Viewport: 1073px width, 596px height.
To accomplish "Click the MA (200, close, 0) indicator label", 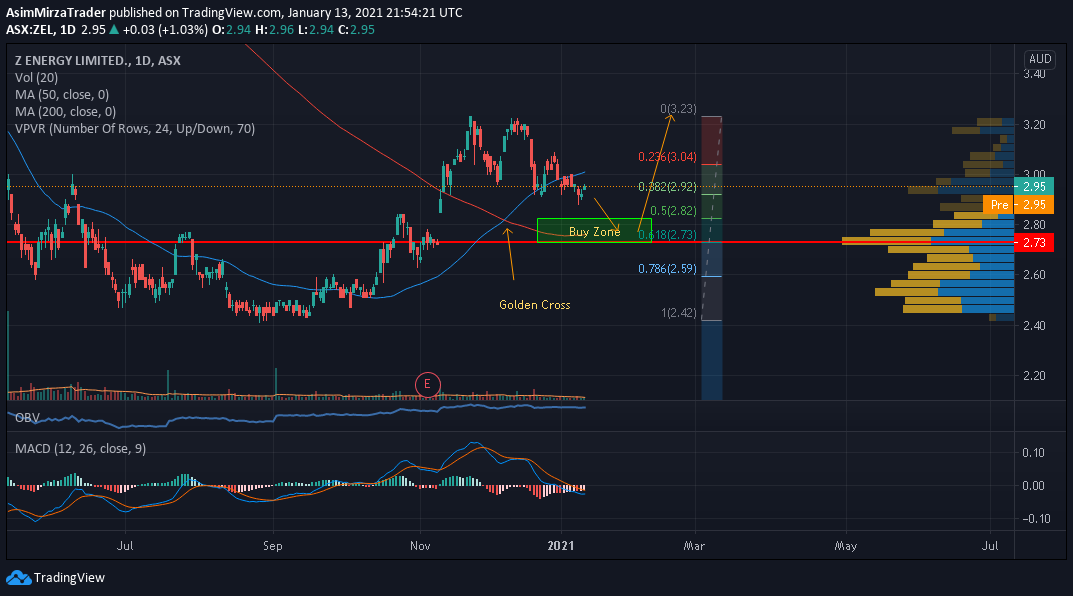I will [66, 112].
